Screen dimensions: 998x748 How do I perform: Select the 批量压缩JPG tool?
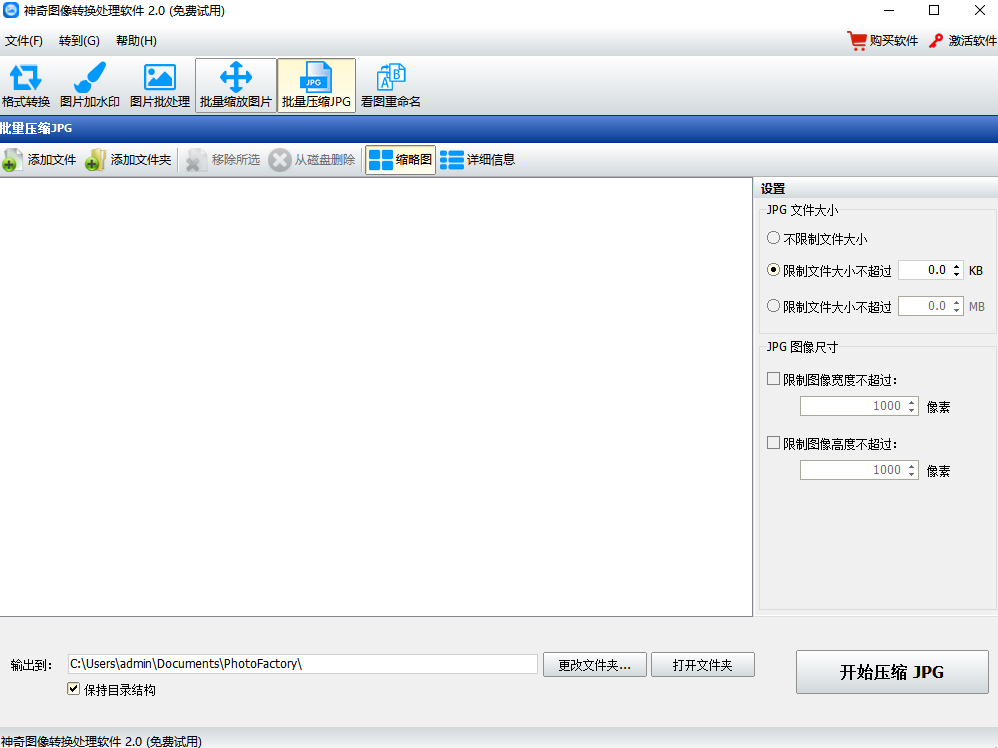tap(316, 85)
